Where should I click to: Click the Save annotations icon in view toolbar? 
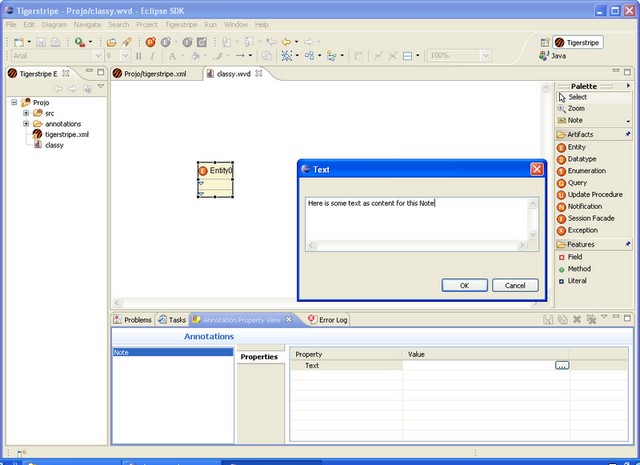point(548,319)
